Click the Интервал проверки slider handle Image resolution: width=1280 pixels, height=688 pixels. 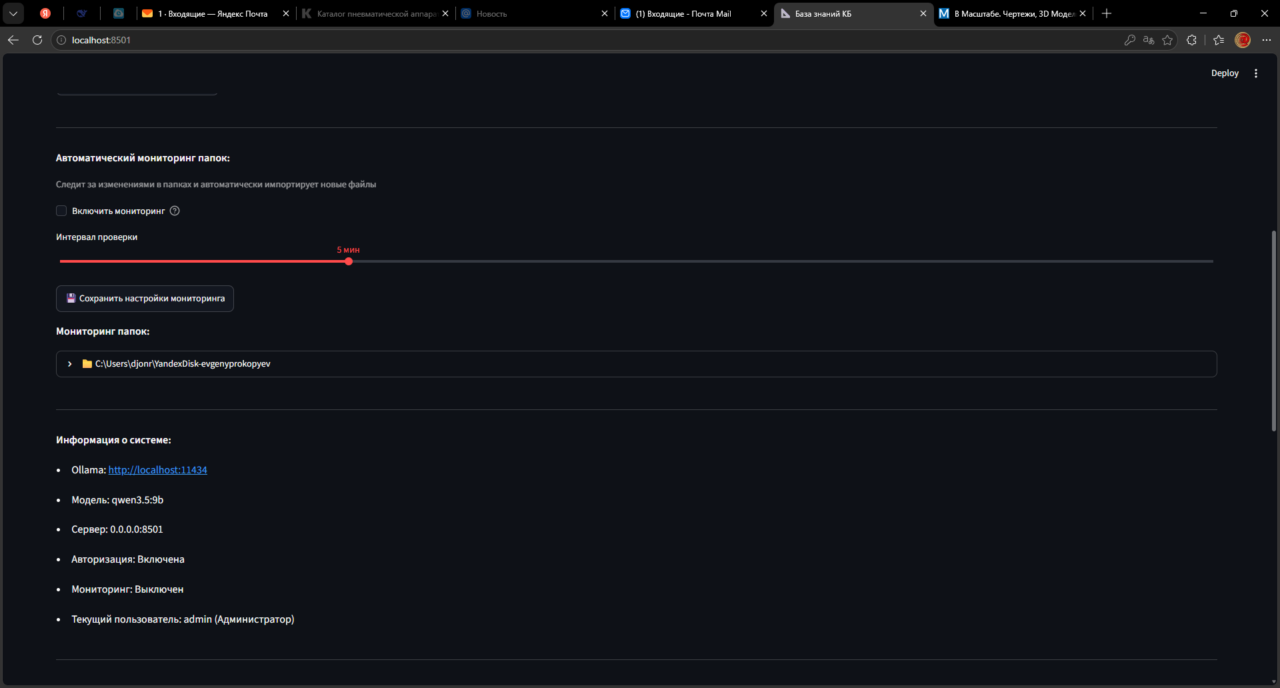pyautogui.click(x=348, y=261)
